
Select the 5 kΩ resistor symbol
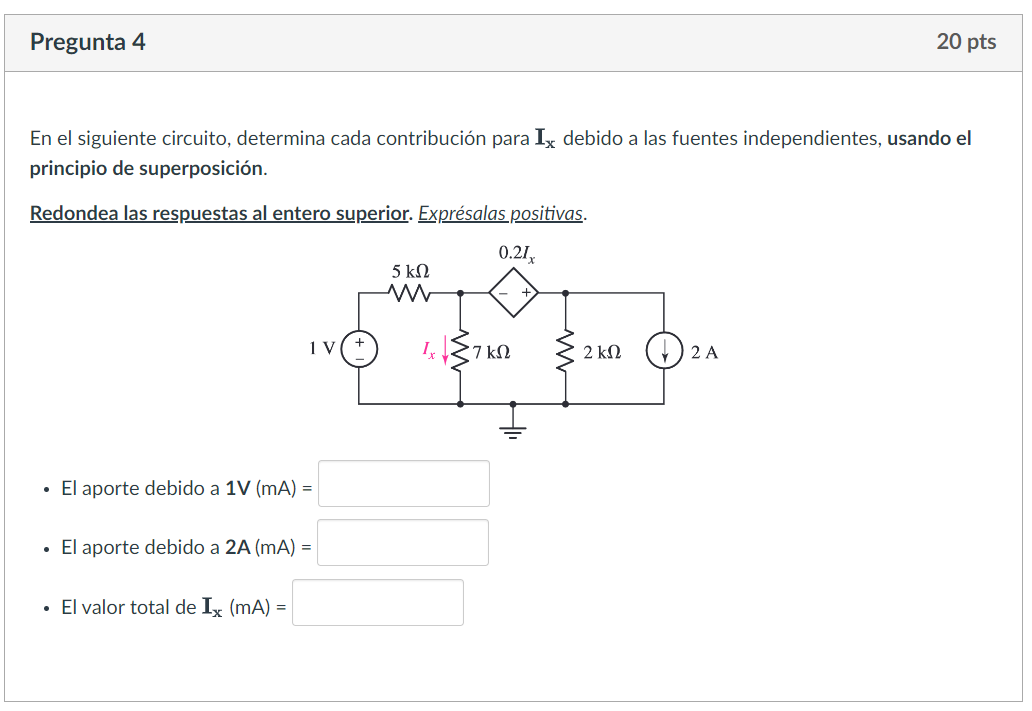(x=409, y=291)
